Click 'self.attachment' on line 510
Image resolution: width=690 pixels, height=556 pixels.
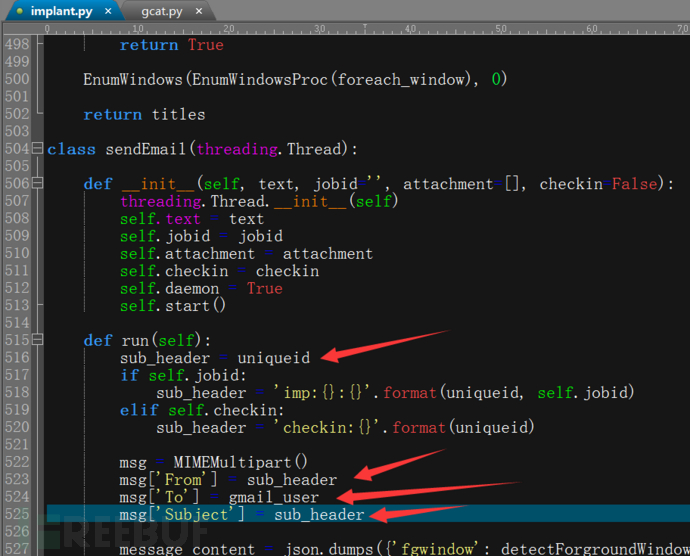click(187, 254)
